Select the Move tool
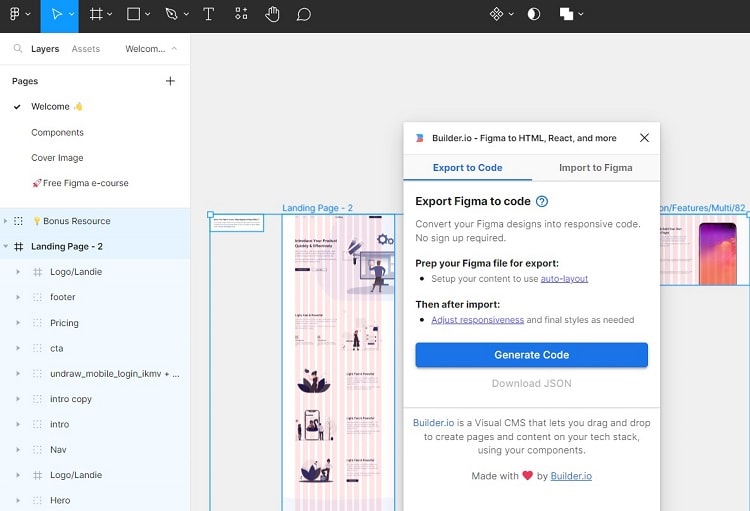Image resolution: width=750 pixels, height=511 pixels. click(56, 14)
